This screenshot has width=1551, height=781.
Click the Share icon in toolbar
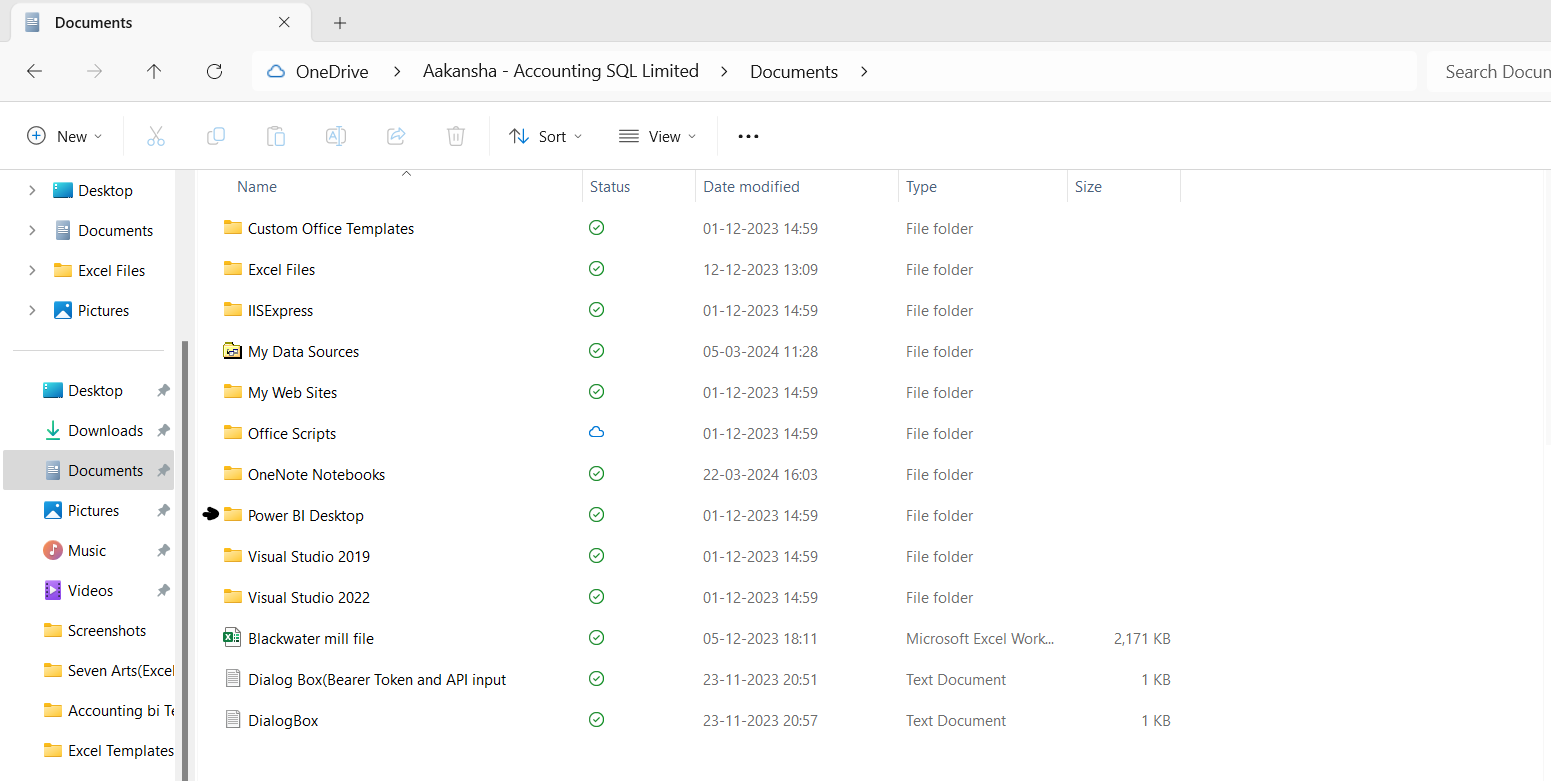396,136
